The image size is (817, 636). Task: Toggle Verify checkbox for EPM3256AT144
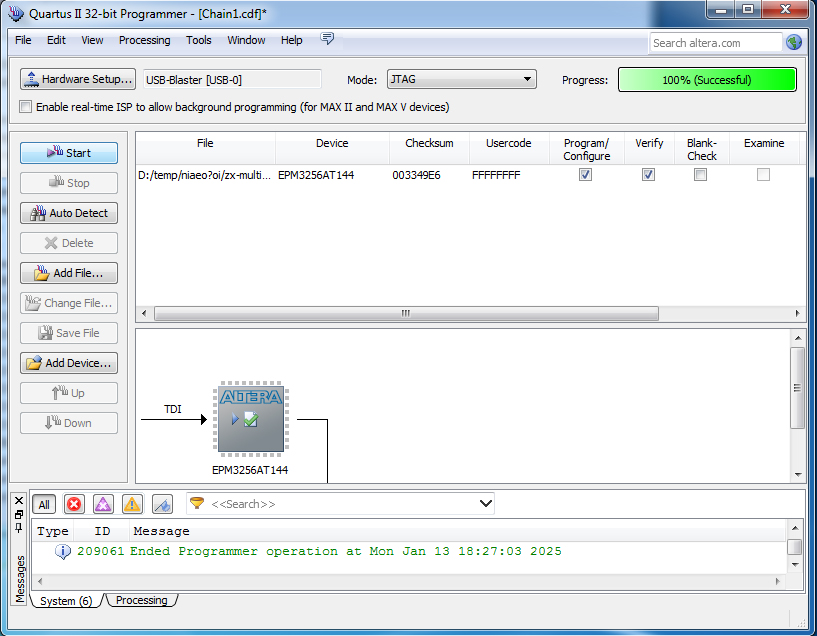[648, 174]
